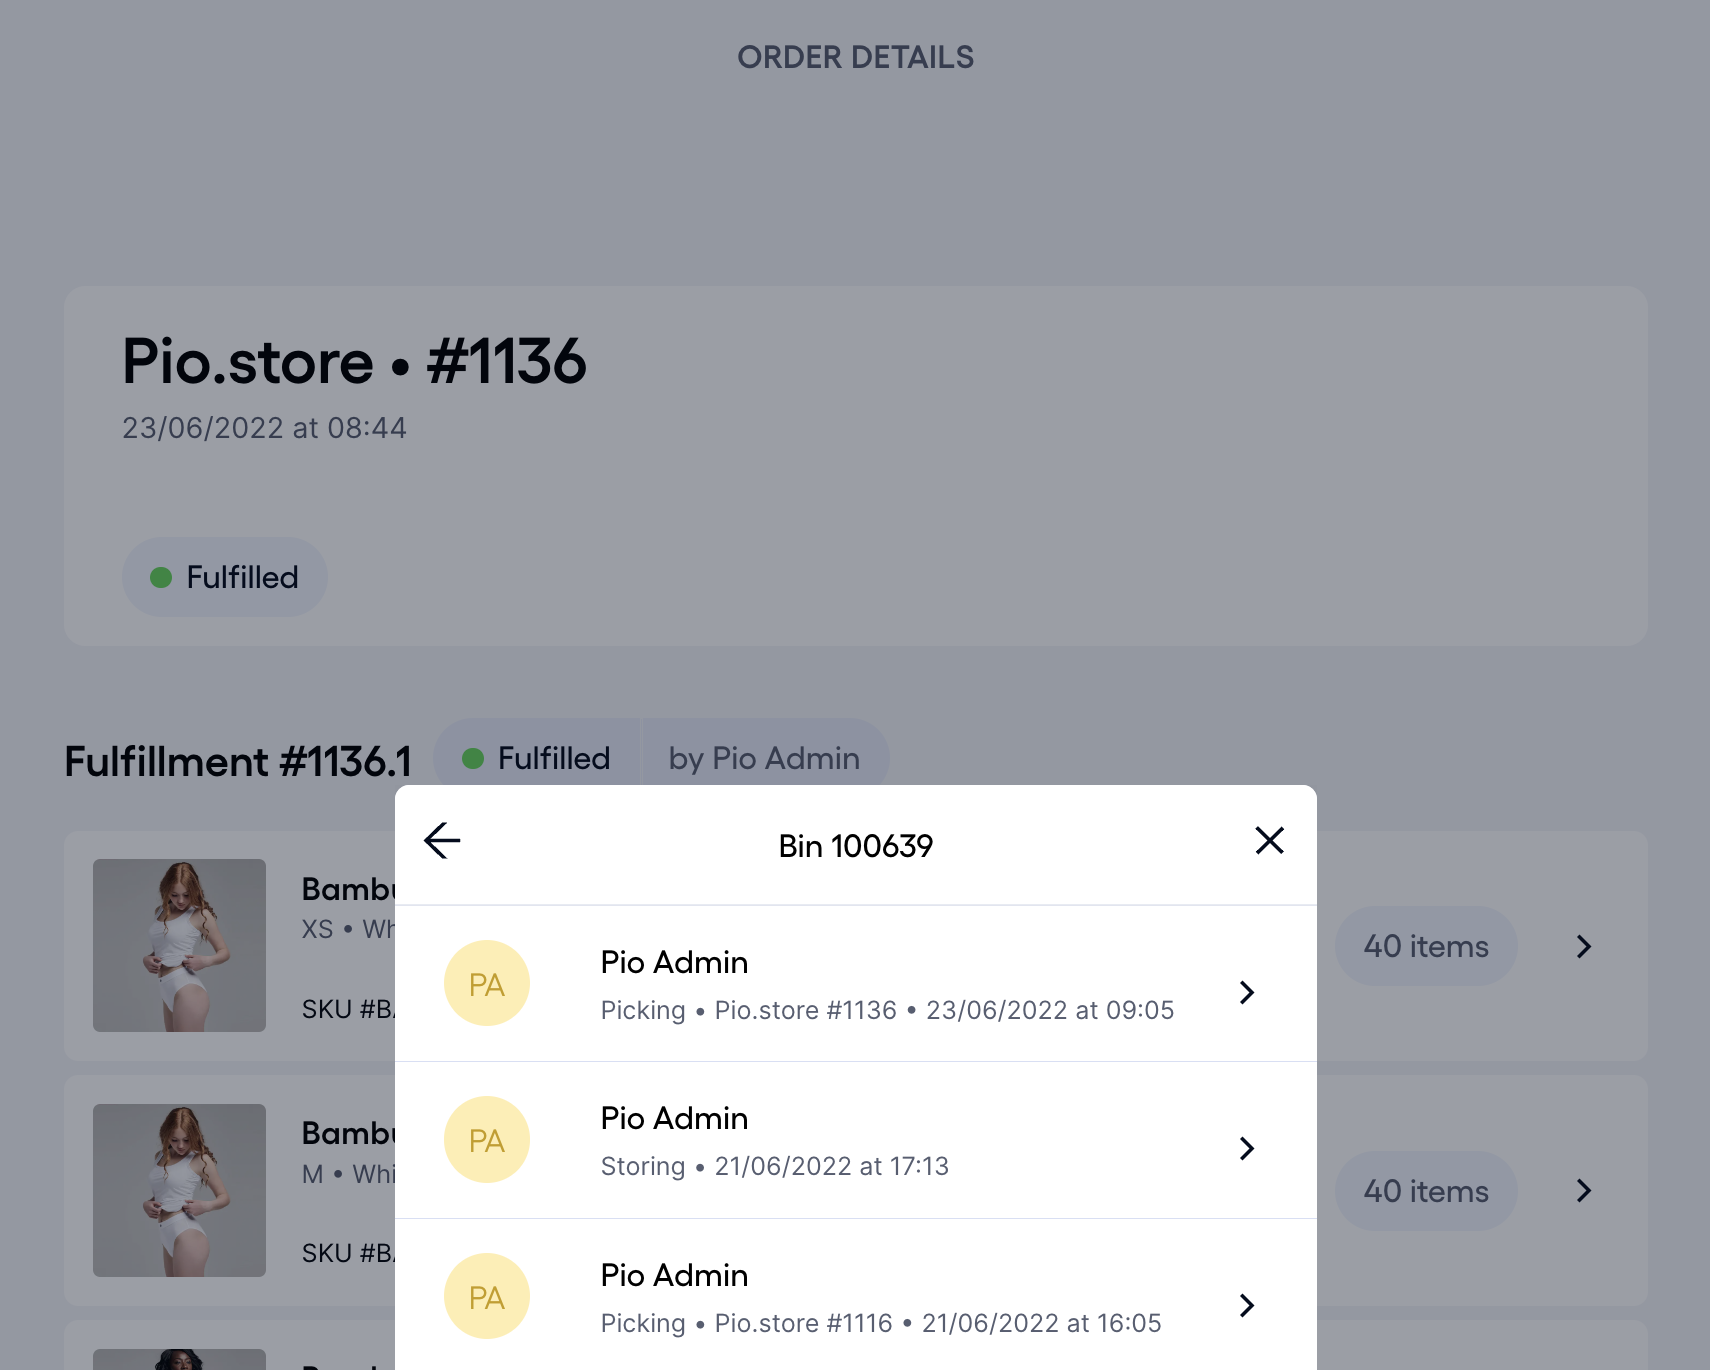Open the XS product thumbnail
This screenshot has height=1370, width=1710.
pos(180,946)
